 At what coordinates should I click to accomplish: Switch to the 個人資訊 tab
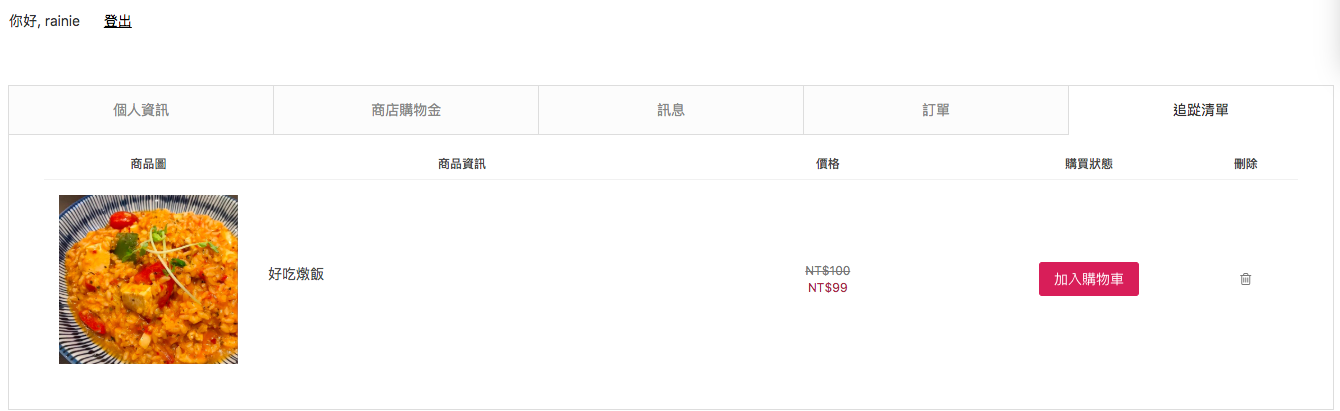point(141,110)
